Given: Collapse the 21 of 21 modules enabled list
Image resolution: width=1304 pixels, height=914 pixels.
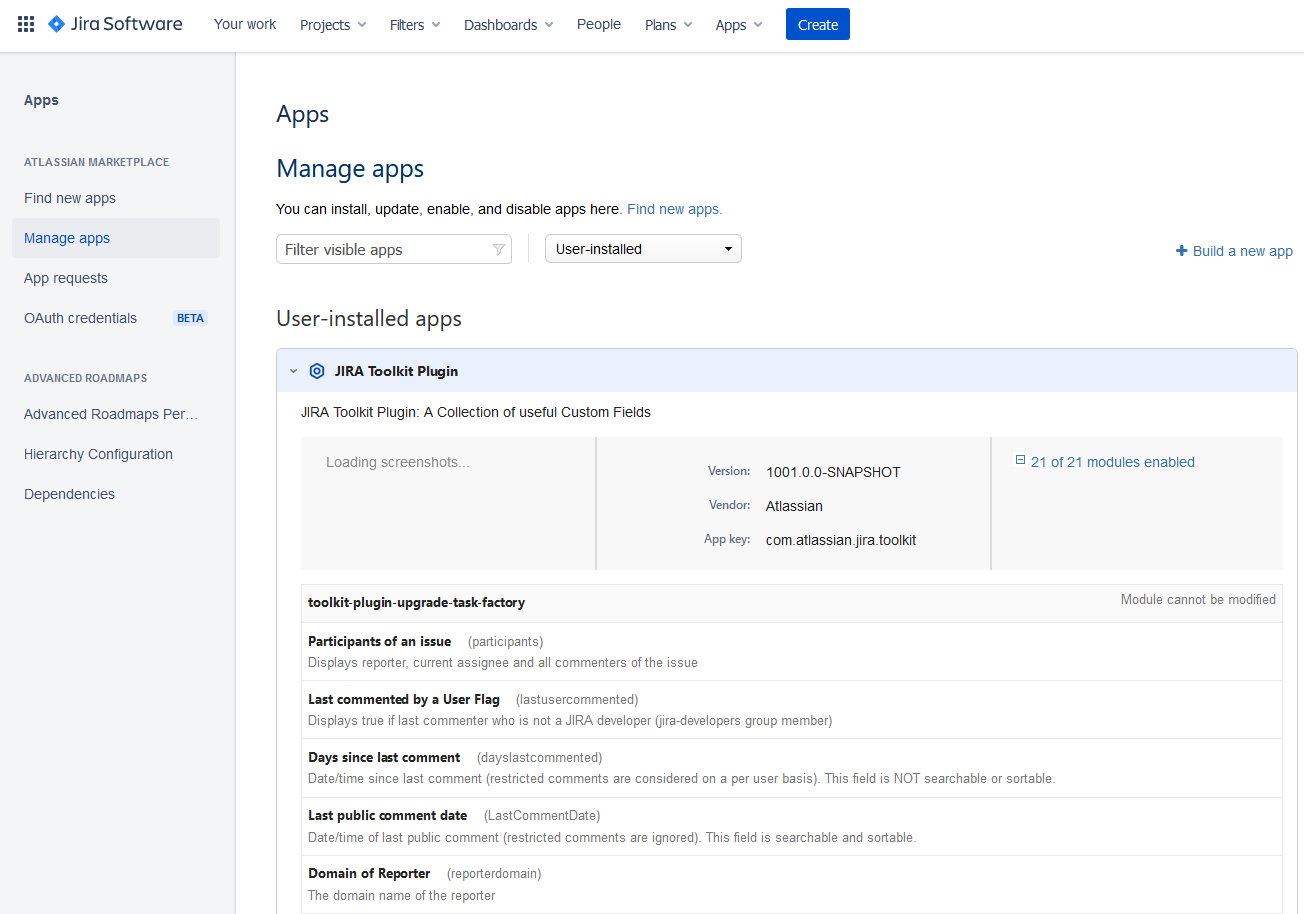Looking at the screenshot, I should [x=1020, y=461].
